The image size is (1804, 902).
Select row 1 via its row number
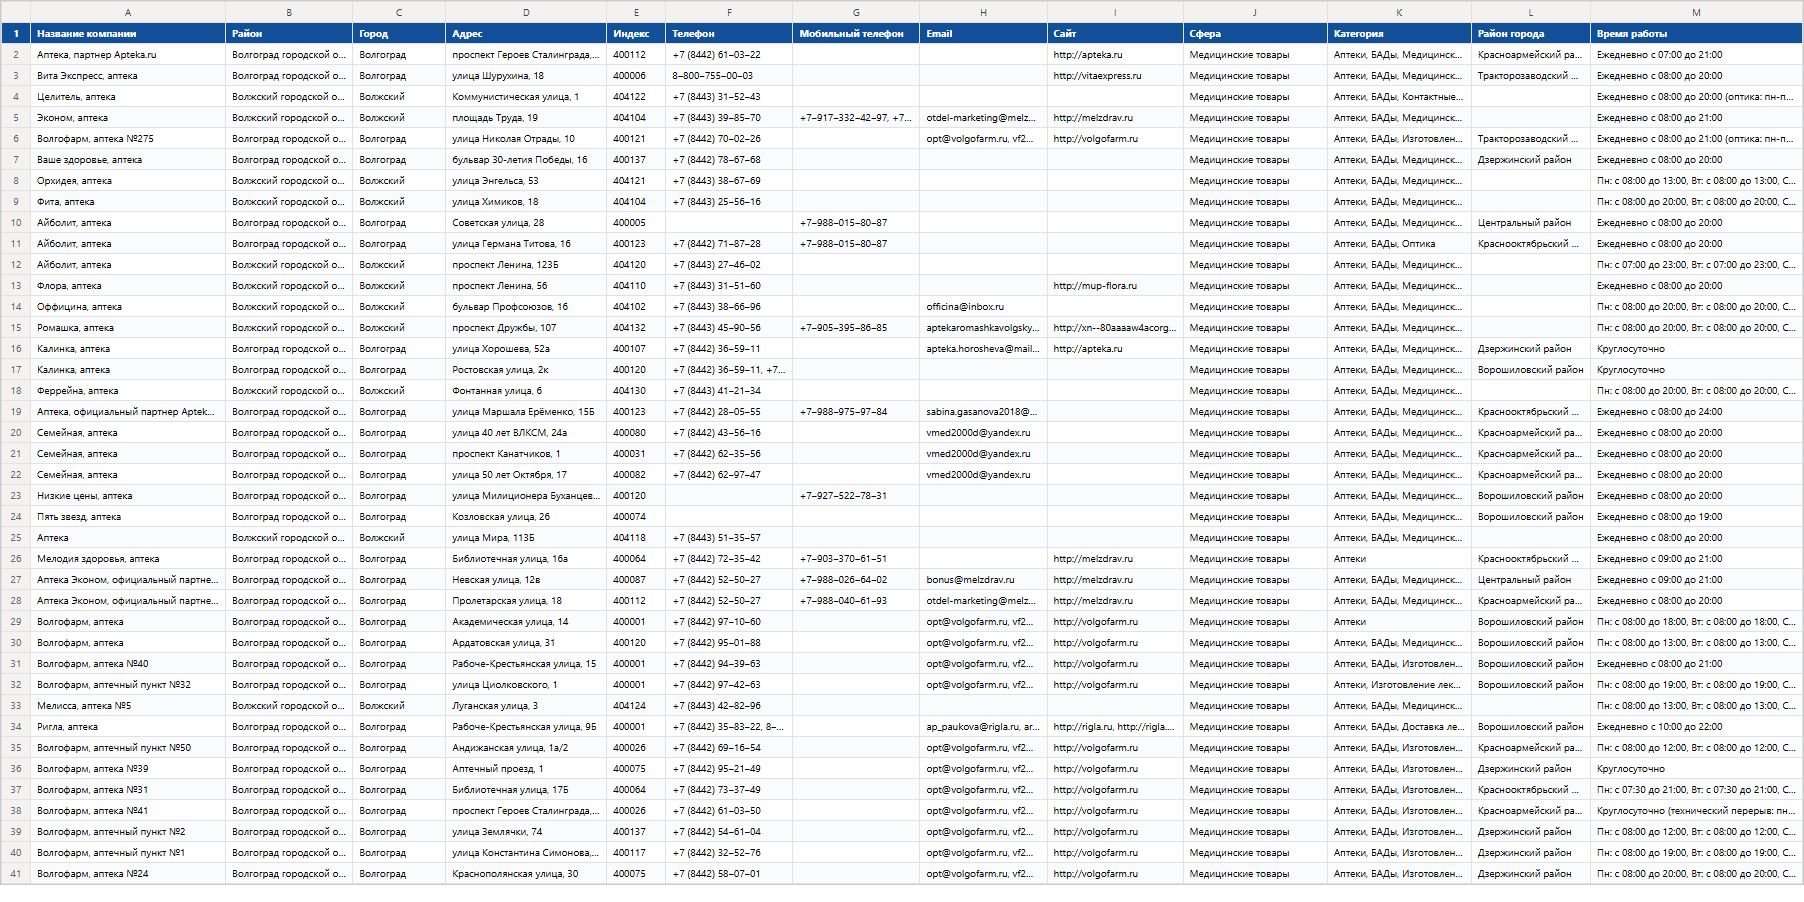pyautogui.click(x=16, y=34)
